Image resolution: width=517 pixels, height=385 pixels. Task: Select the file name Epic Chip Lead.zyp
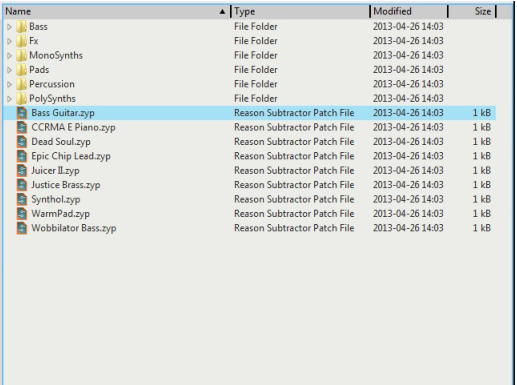coord(71,156)
